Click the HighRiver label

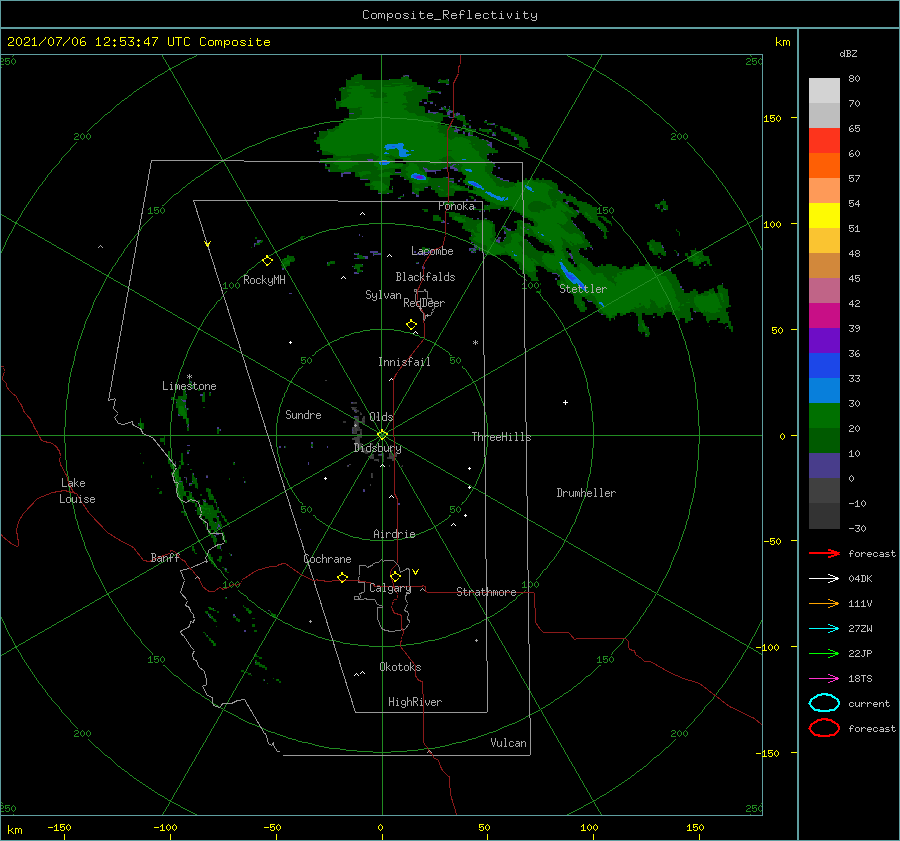click(x=415, y=702)
